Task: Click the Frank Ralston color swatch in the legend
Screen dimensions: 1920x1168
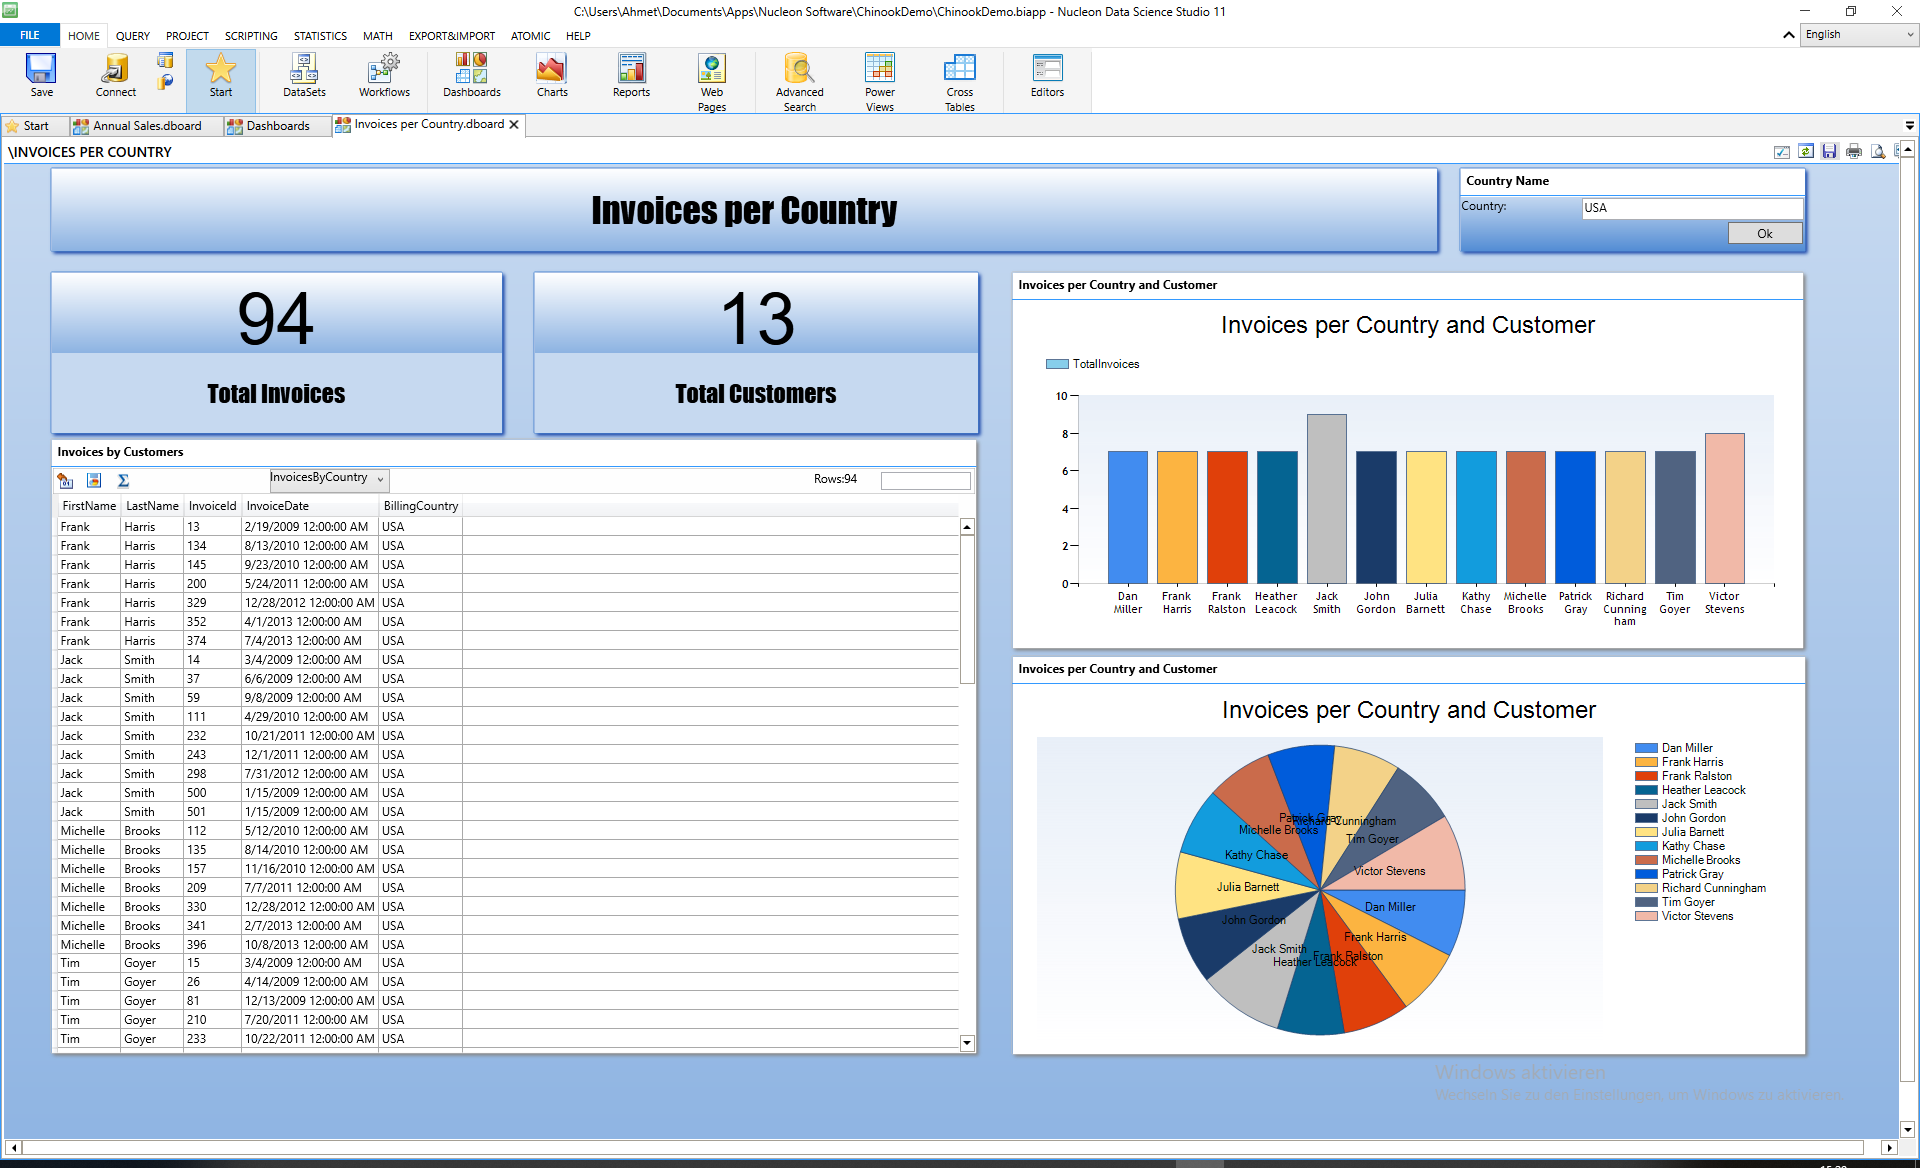Action: (x=1646, y=775)
